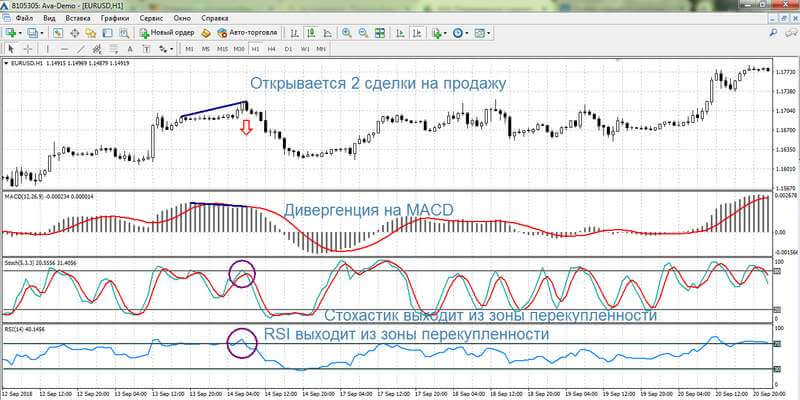Switch chart to Japanese candlesticks

[311, 33]
